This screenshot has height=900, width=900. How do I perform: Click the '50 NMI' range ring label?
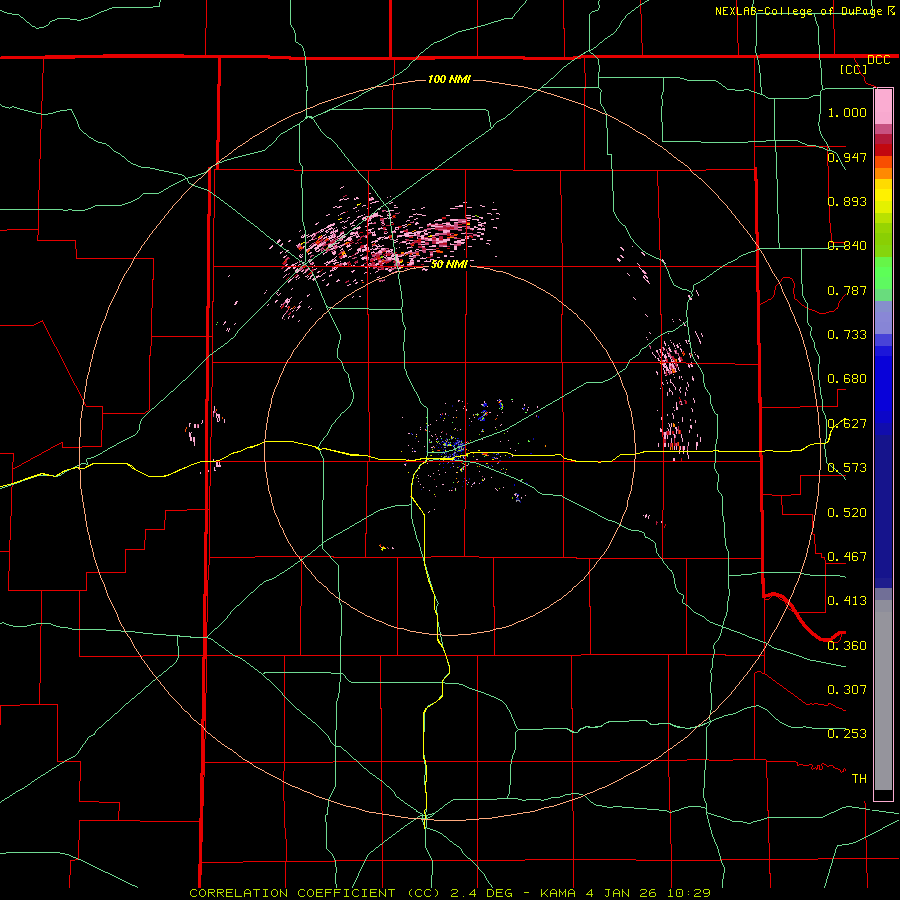[x=449, y=264]
